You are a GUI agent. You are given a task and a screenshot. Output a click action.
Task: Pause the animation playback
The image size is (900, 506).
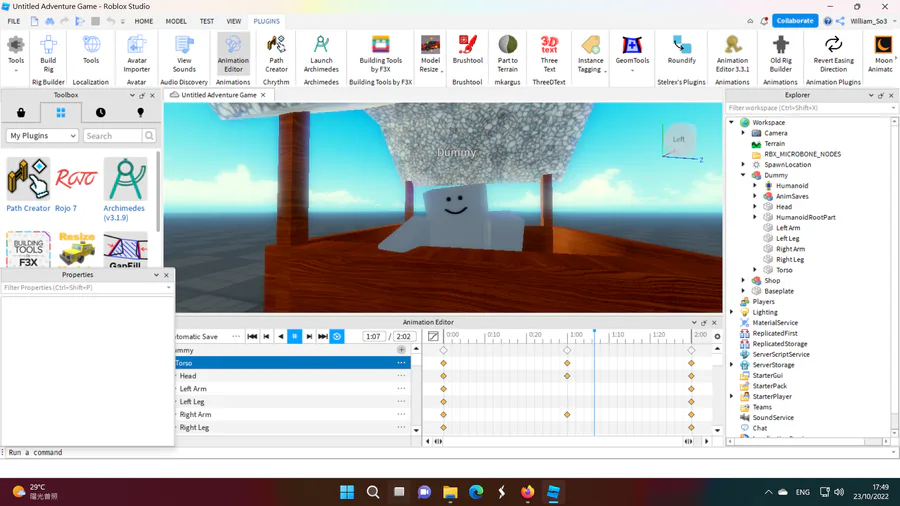(294, 336)
